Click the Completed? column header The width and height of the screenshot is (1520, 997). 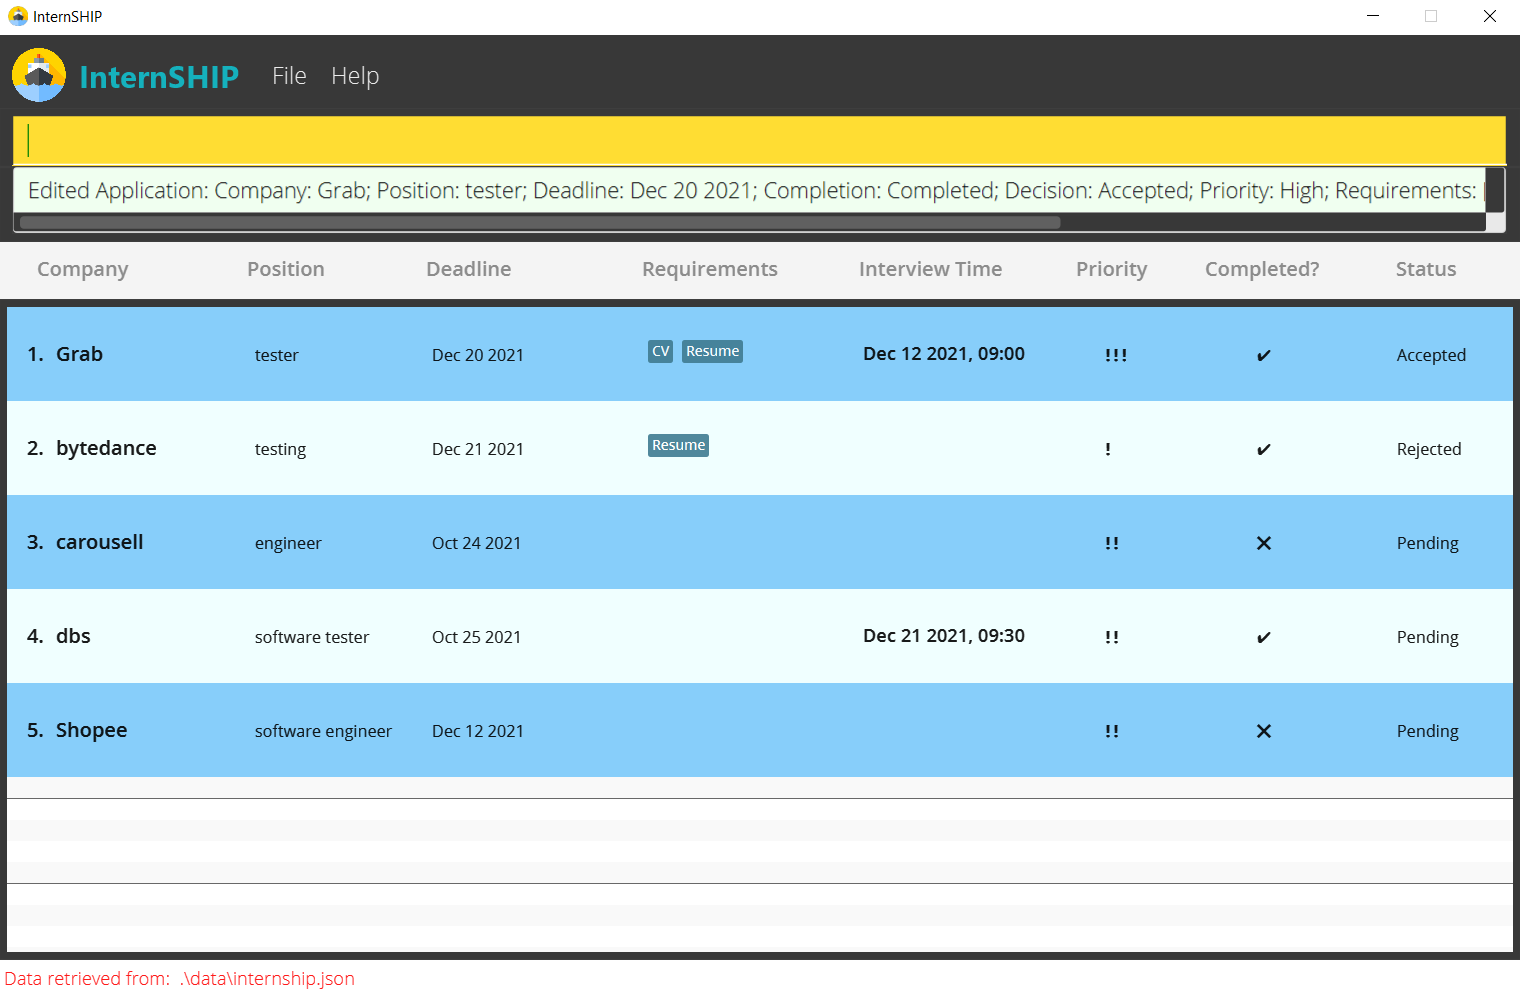1262,269
